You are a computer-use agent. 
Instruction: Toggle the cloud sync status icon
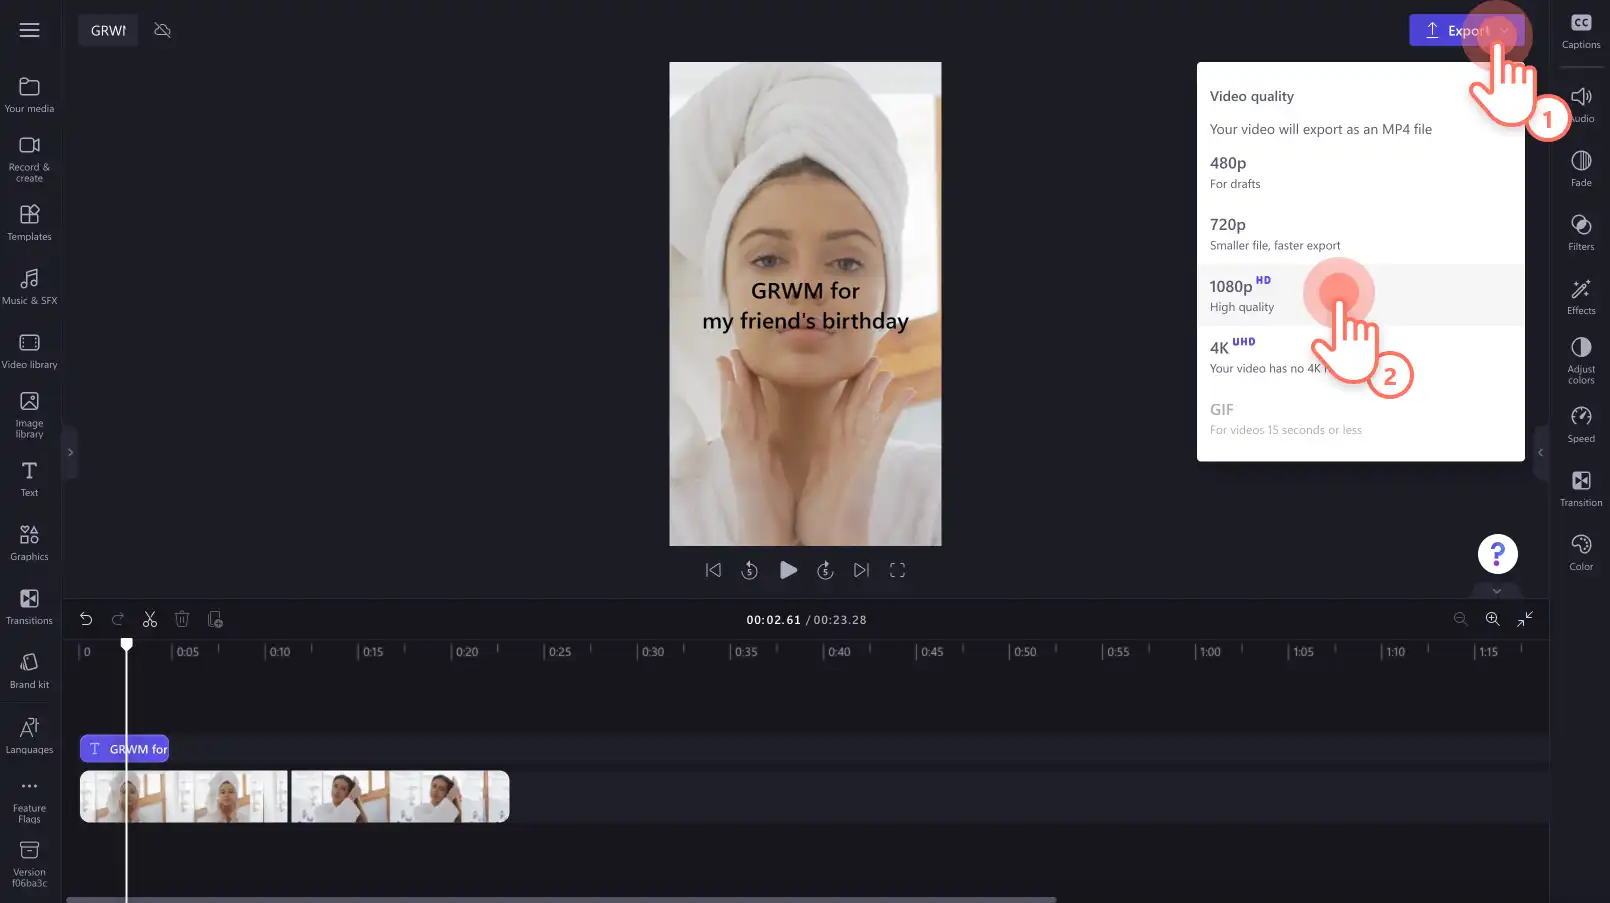pyautogui.click(x=162, y=31)
